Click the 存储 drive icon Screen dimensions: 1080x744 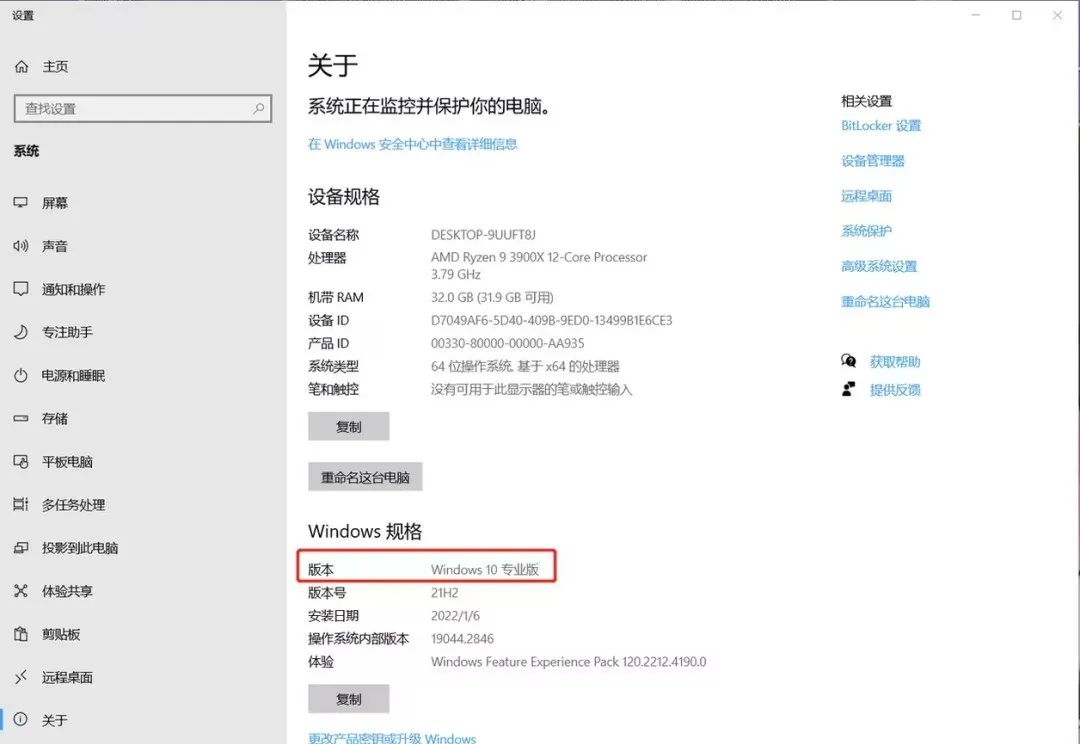[21, 418]
